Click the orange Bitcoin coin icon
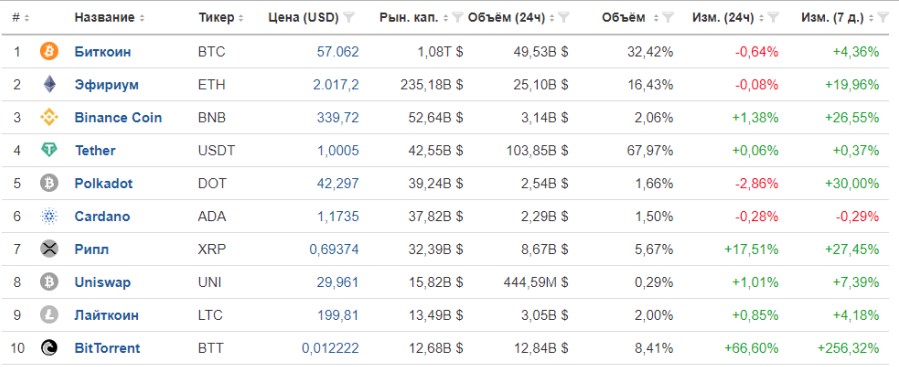The width and height of the screenshot is (899, 367). pyautogui.click(x=49, y=52)
